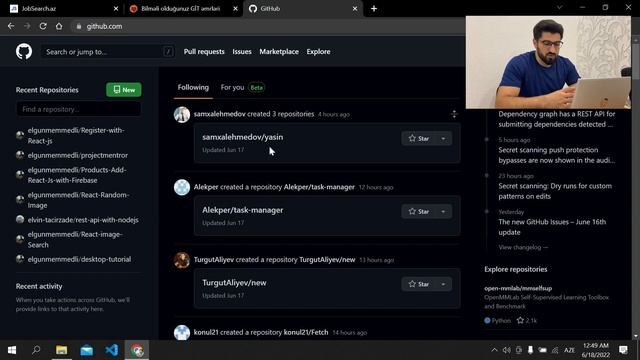Open the tab search dropdown in Chrome
The width and height of the screenshot is (640, 360).
coord(560,8)
